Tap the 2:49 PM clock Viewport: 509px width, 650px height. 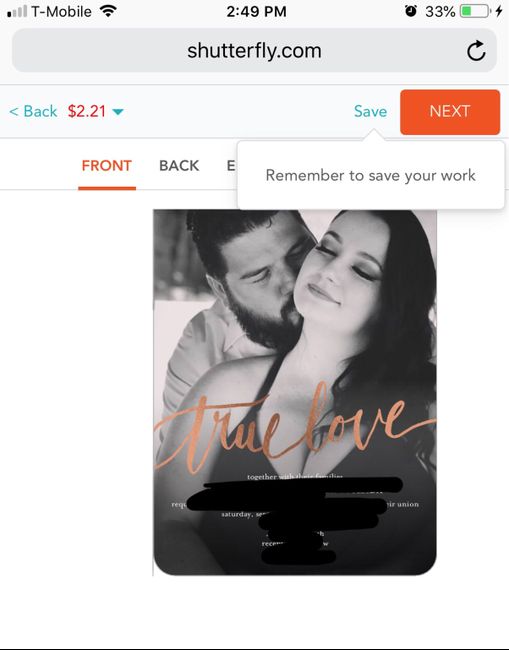point(256,11)
